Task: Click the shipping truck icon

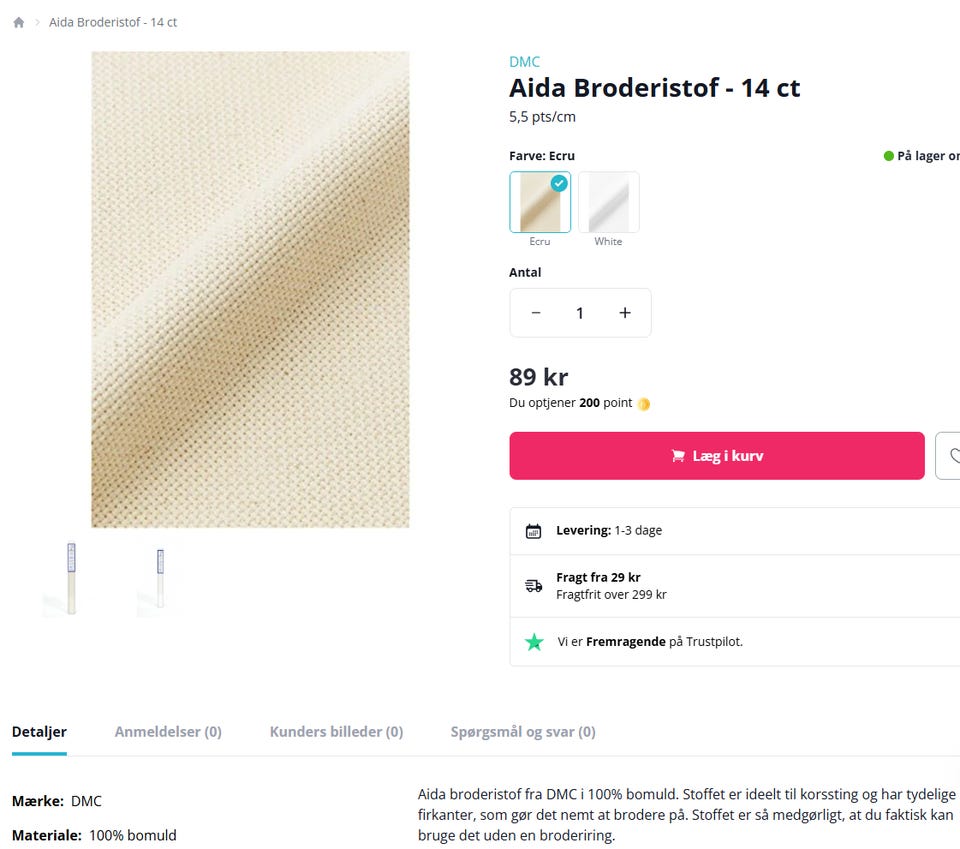Action: pyautogui.click(x=534, y=584)
